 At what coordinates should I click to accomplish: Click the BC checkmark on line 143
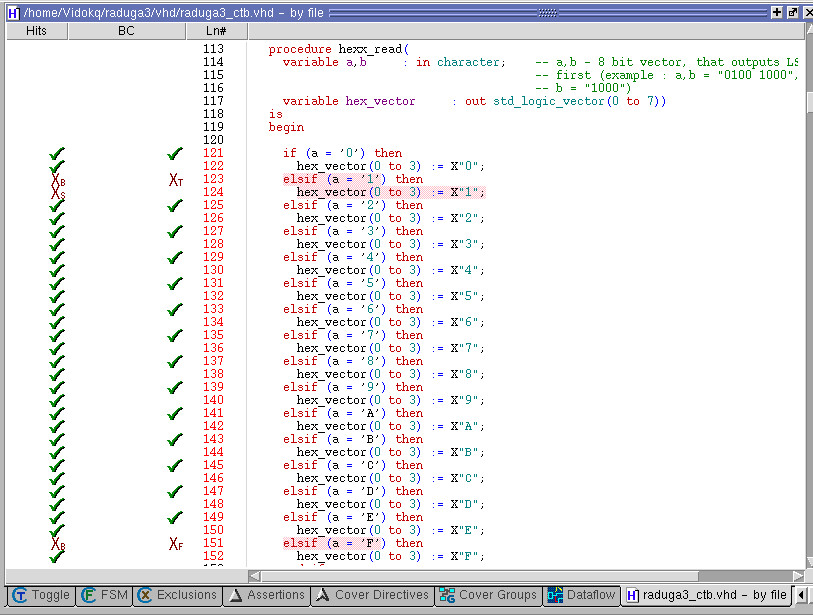coord(175,439)
